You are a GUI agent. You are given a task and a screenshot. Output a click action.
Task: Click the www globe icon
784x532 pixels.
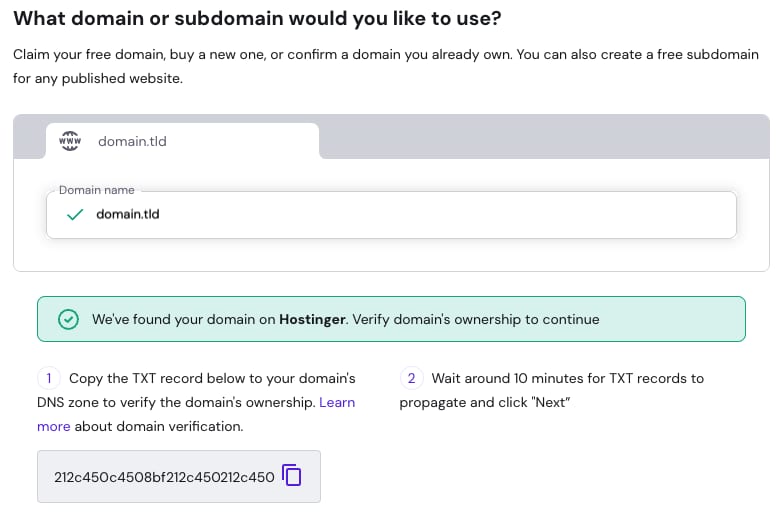71,141
